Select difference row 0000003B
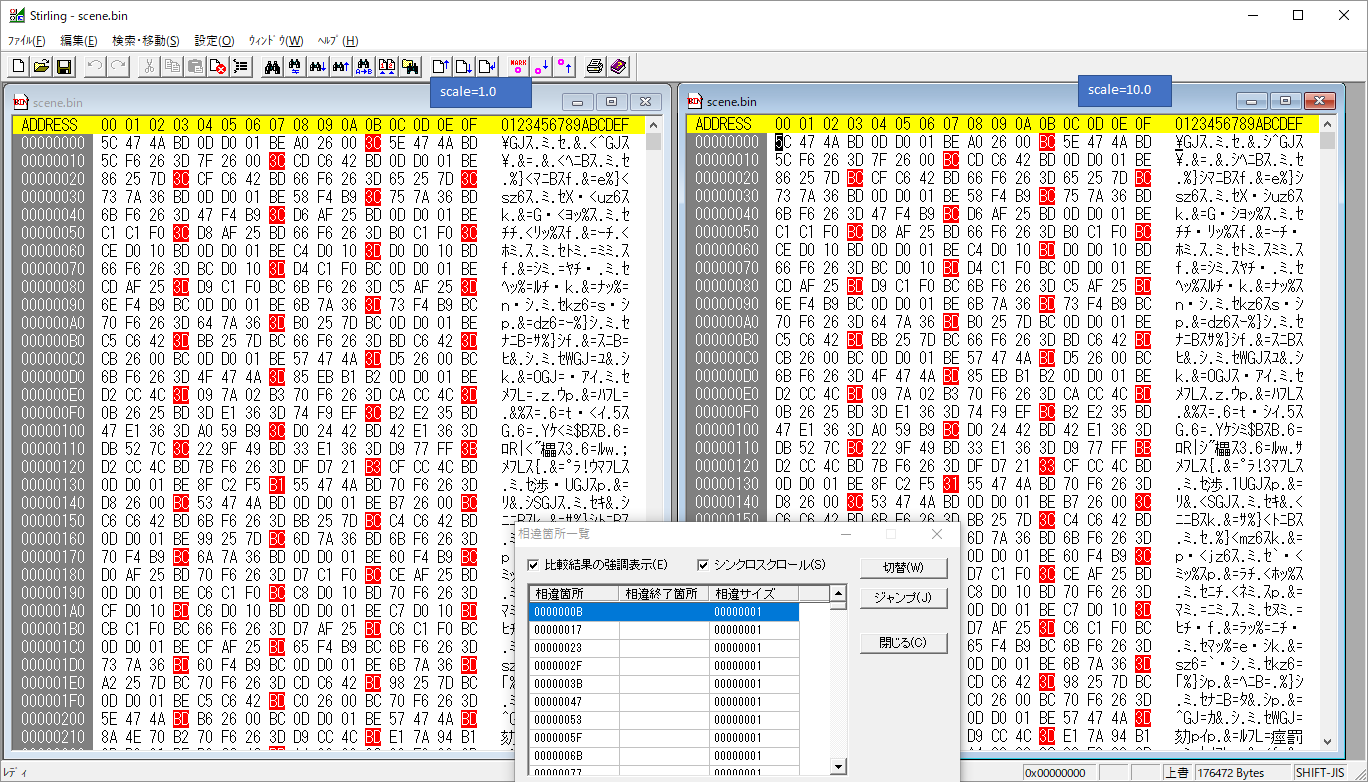Viewport: 1368px width, 782px height. coord(664,684)
